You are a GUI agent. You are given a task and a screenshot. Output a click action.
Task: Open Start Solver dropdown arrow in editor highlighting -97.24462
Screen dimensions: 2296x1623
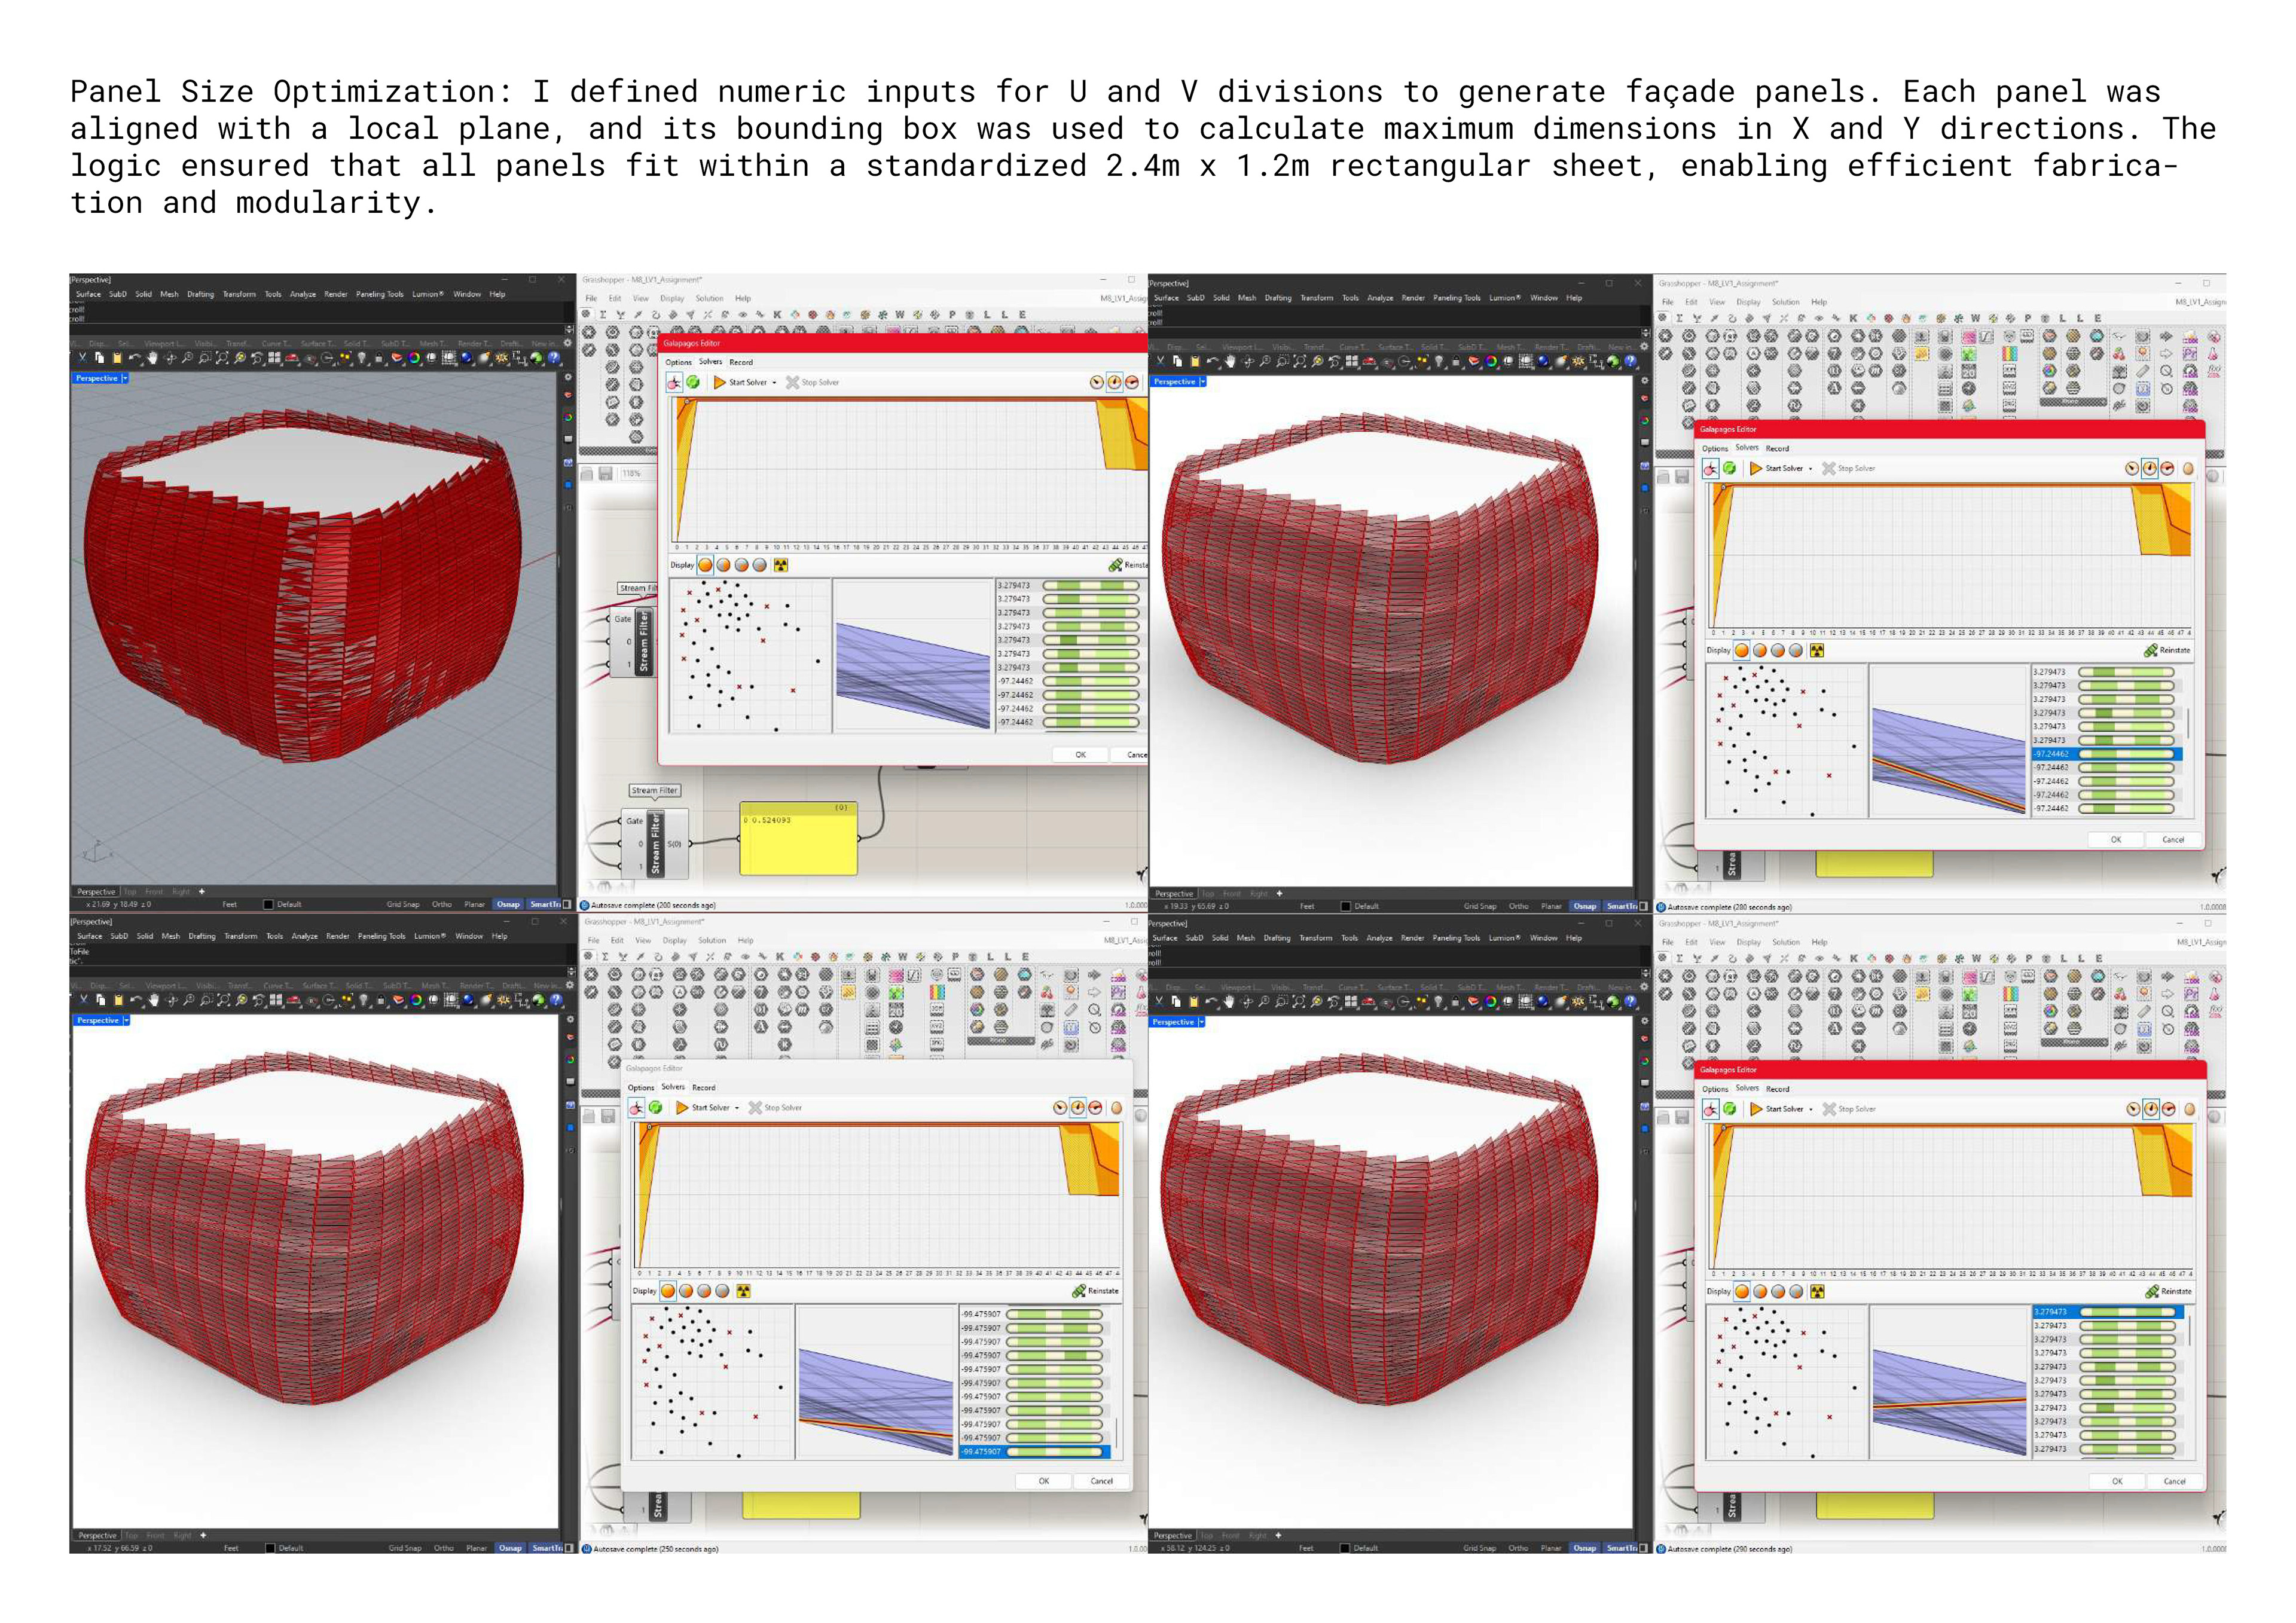[1810, 469]
